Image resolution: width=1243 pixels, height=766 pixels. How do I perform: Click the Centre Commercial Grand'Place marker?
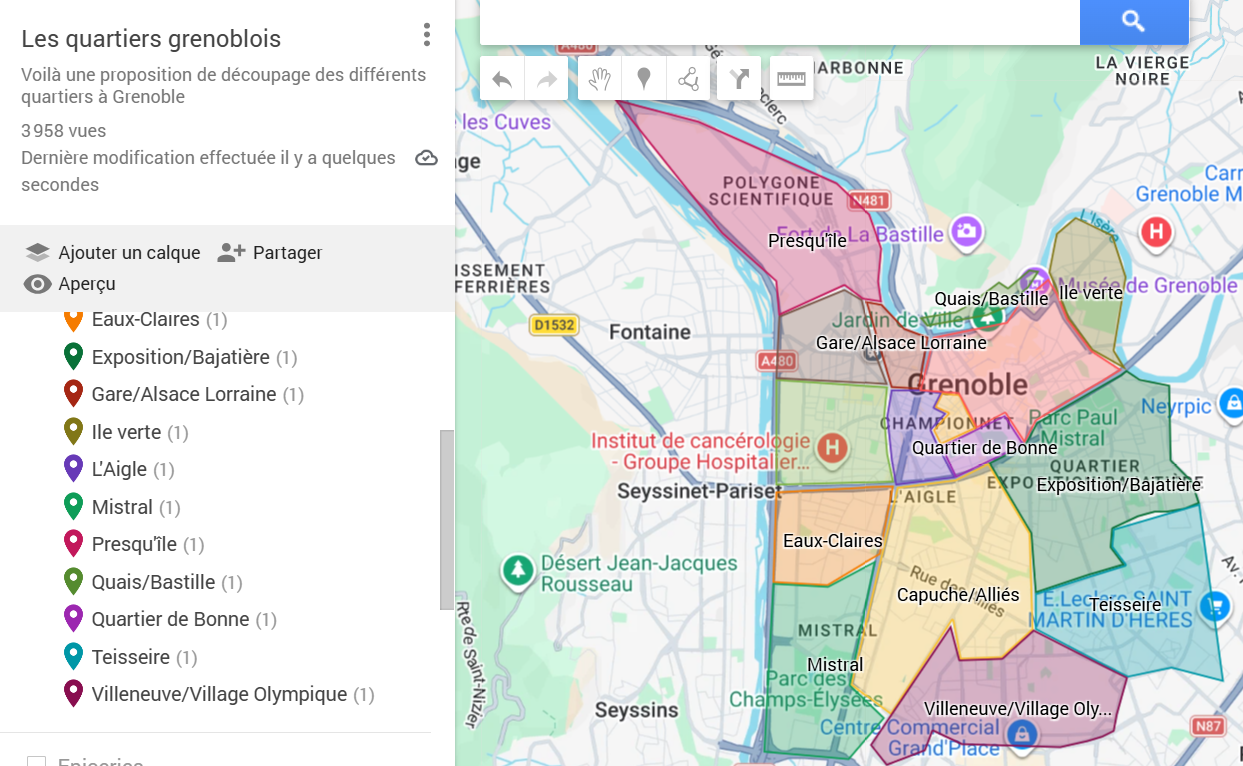coord(1021,735)
